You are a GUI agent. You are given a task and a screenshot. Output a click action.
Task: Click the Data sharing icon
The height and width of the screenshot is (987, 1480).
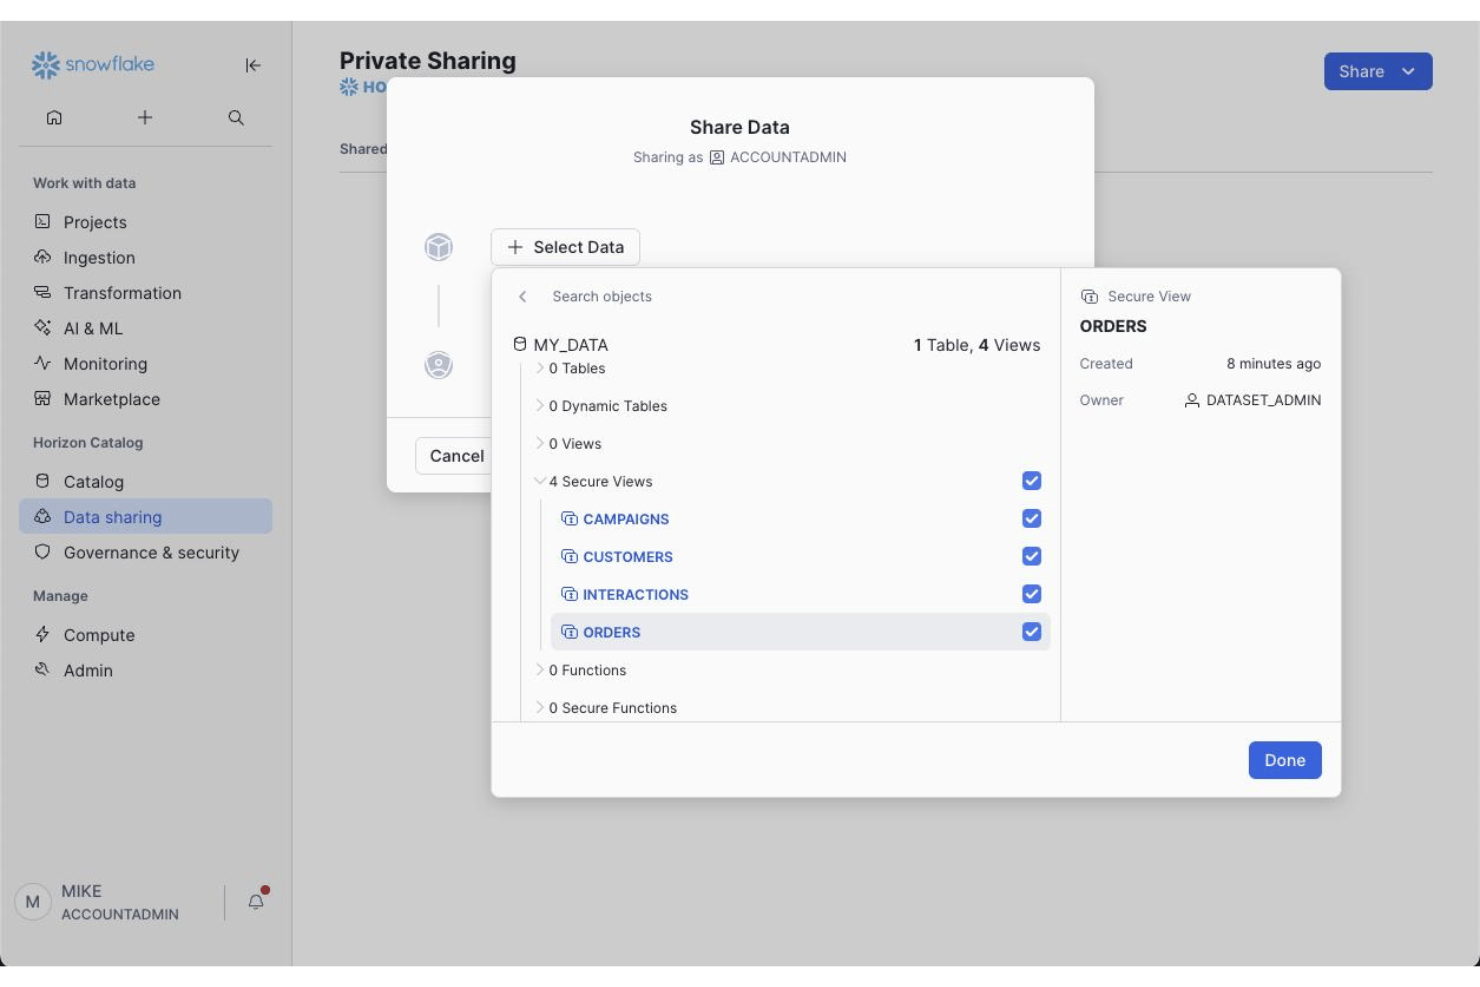(42, 517)
